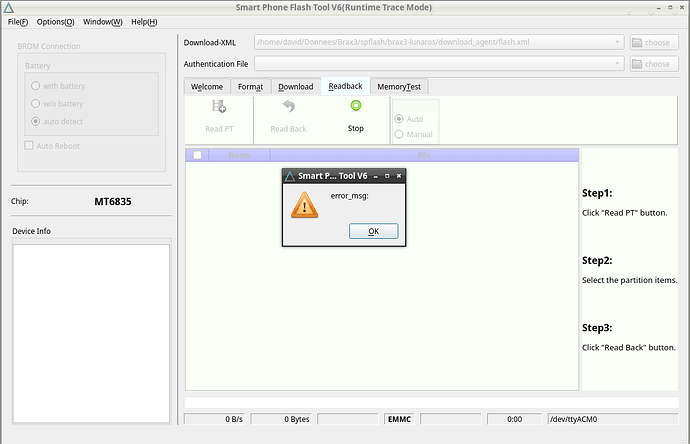Click inside the Device Info text area
Screen dimensions: 690x444
(x=91, y=334)
